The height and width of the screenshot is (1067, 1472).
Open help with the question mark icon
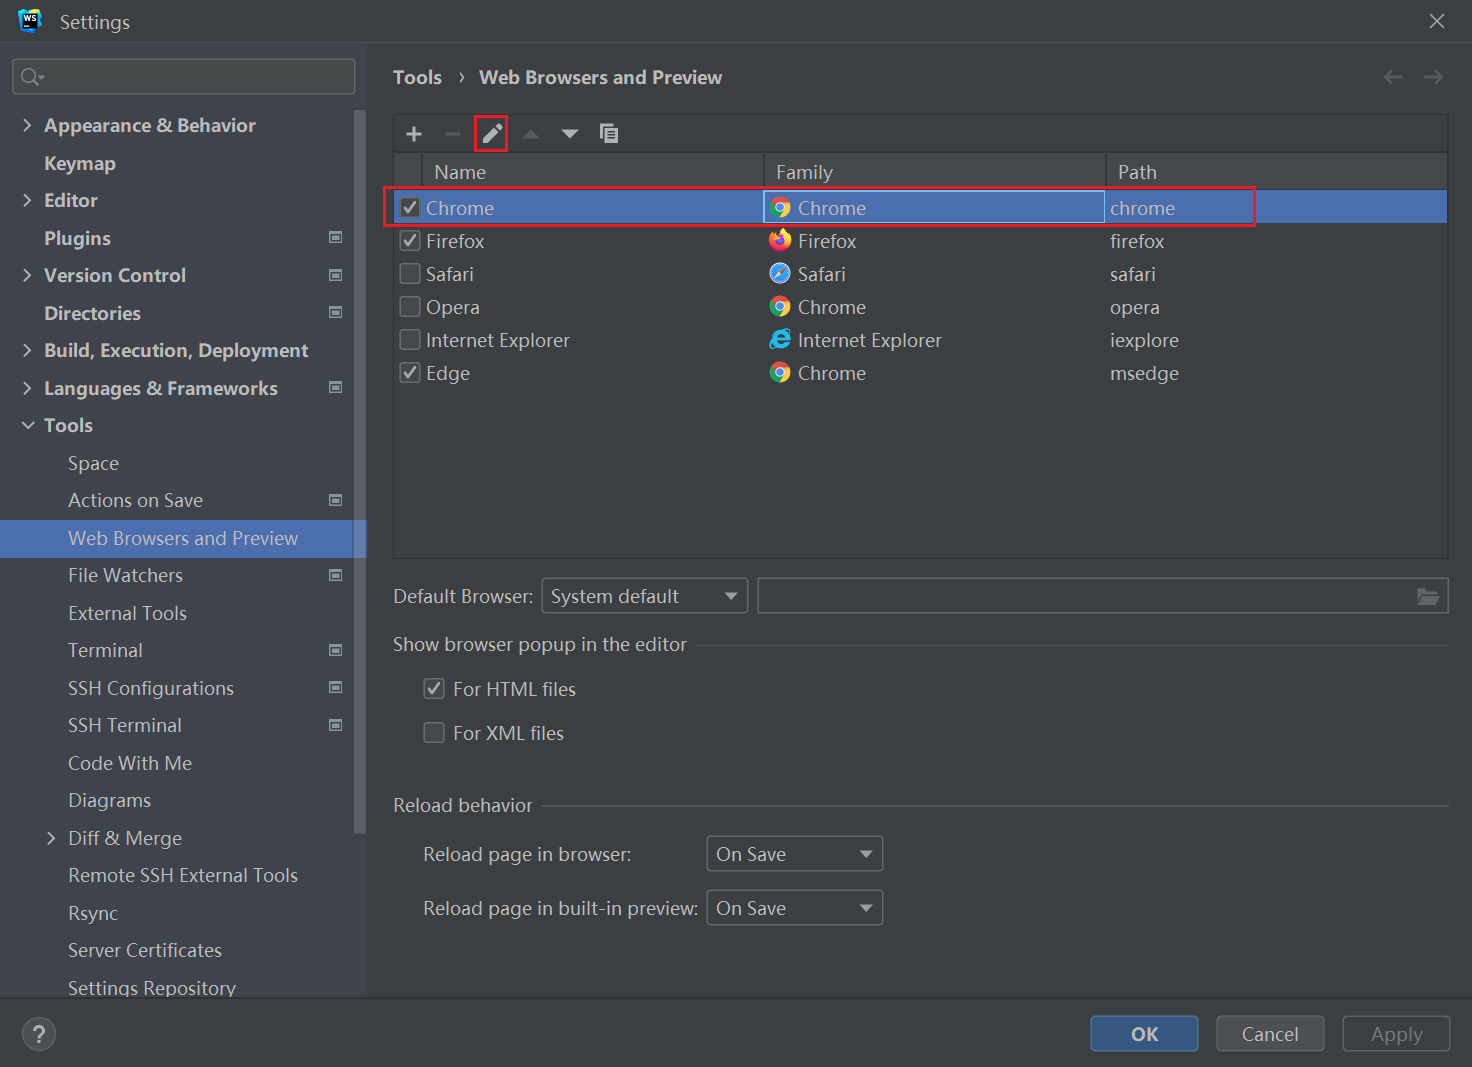pyautogui.click(x=39, y=1034)
